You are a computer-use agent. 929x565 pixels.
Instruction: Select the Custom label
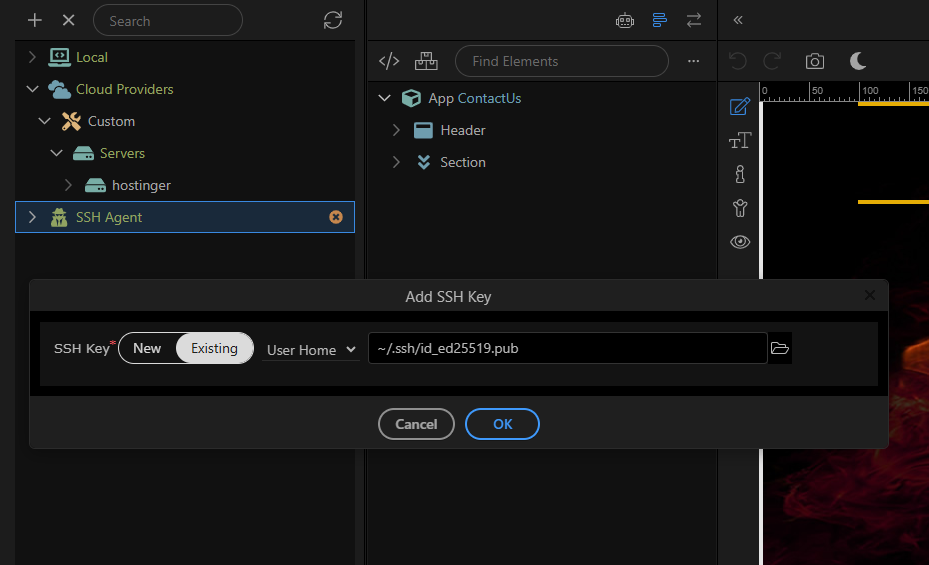tap(111, 121)
